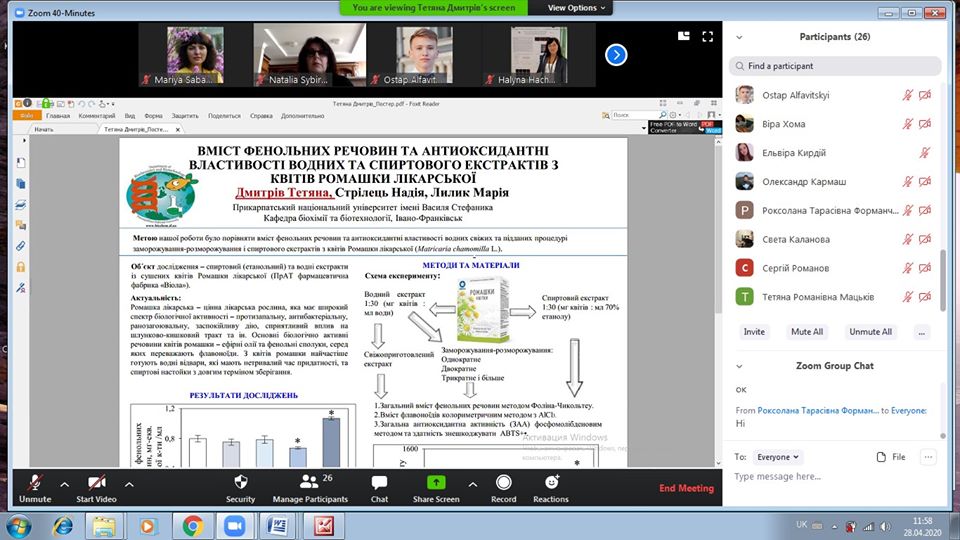Image resolution: width=960 pixels, height=540 pixels.
Task: Open the Chat icon in toolbar
Action: click(x=379, y=482)
